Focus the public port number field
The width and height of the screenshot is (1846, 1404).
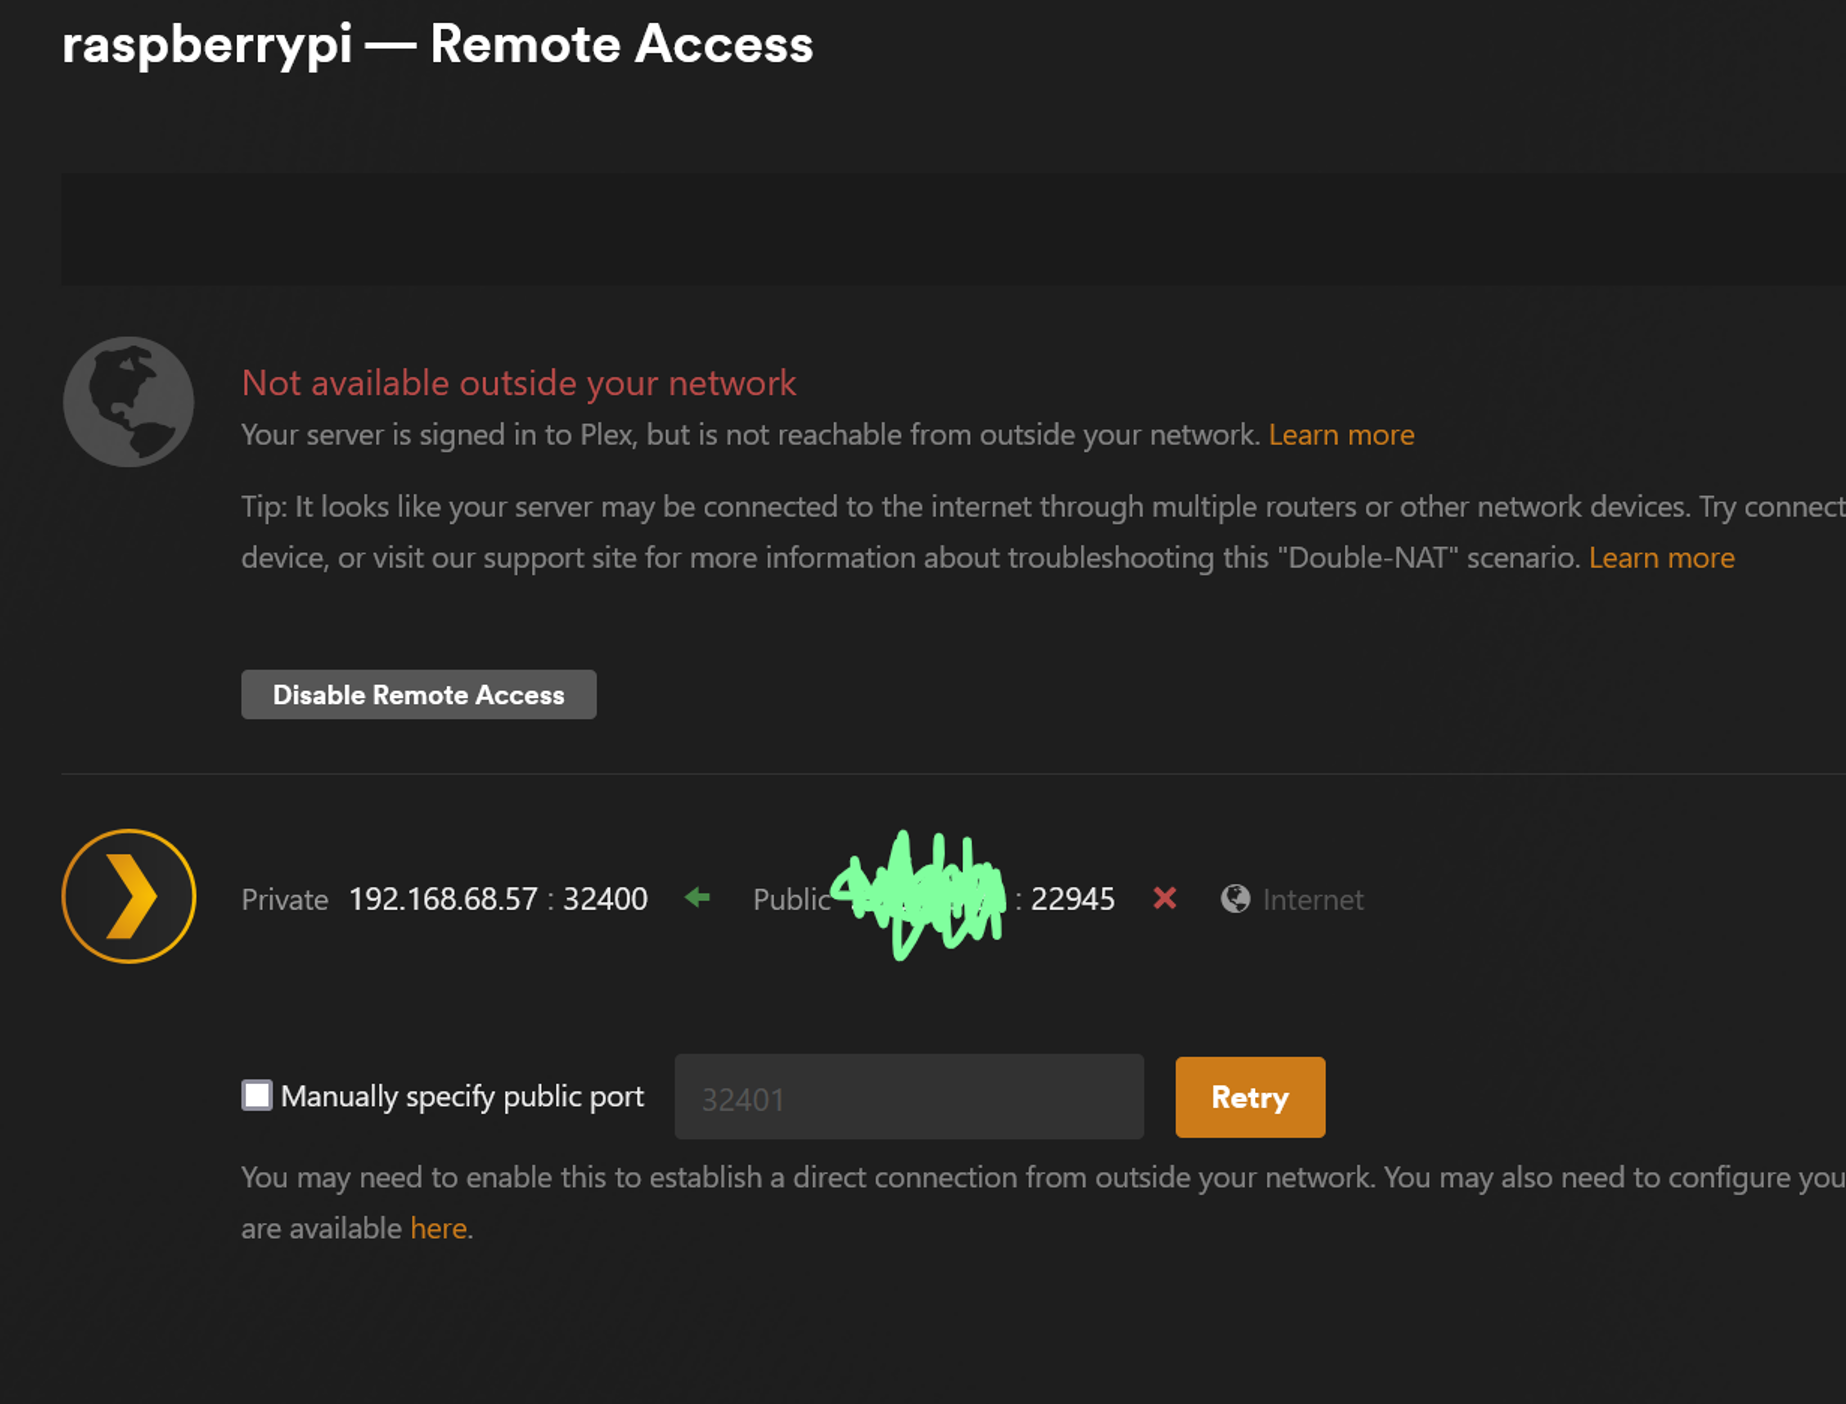coord(909,1097)
